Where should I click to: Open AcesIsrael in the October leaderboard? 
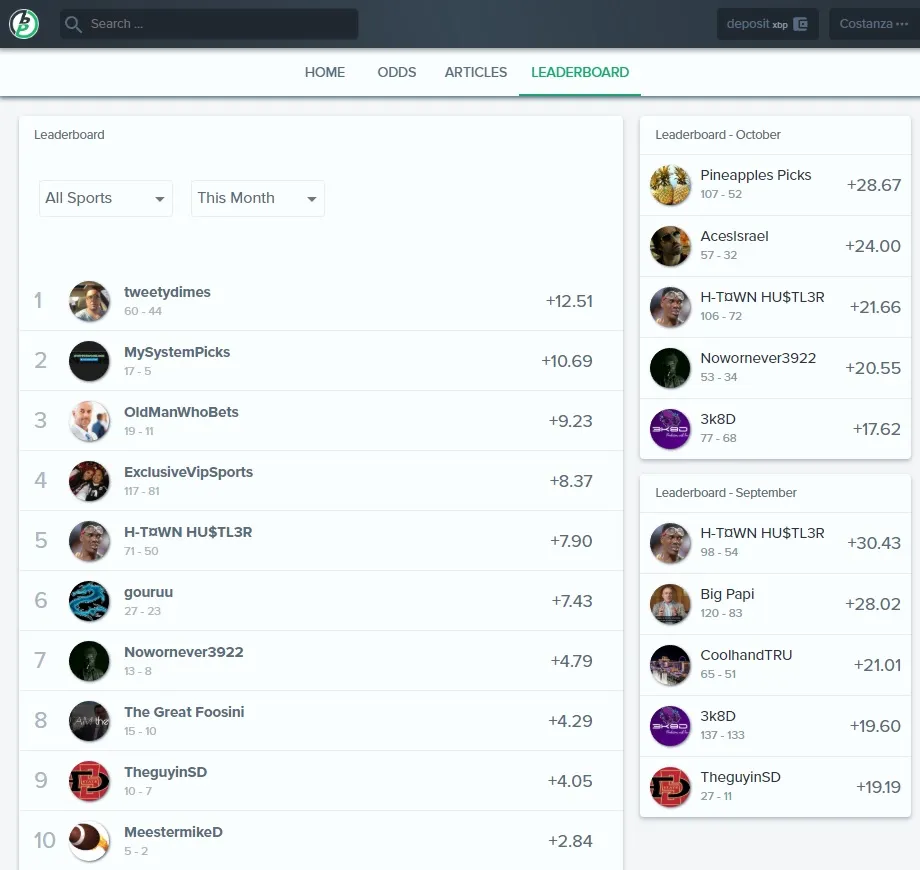pos(734,236)
